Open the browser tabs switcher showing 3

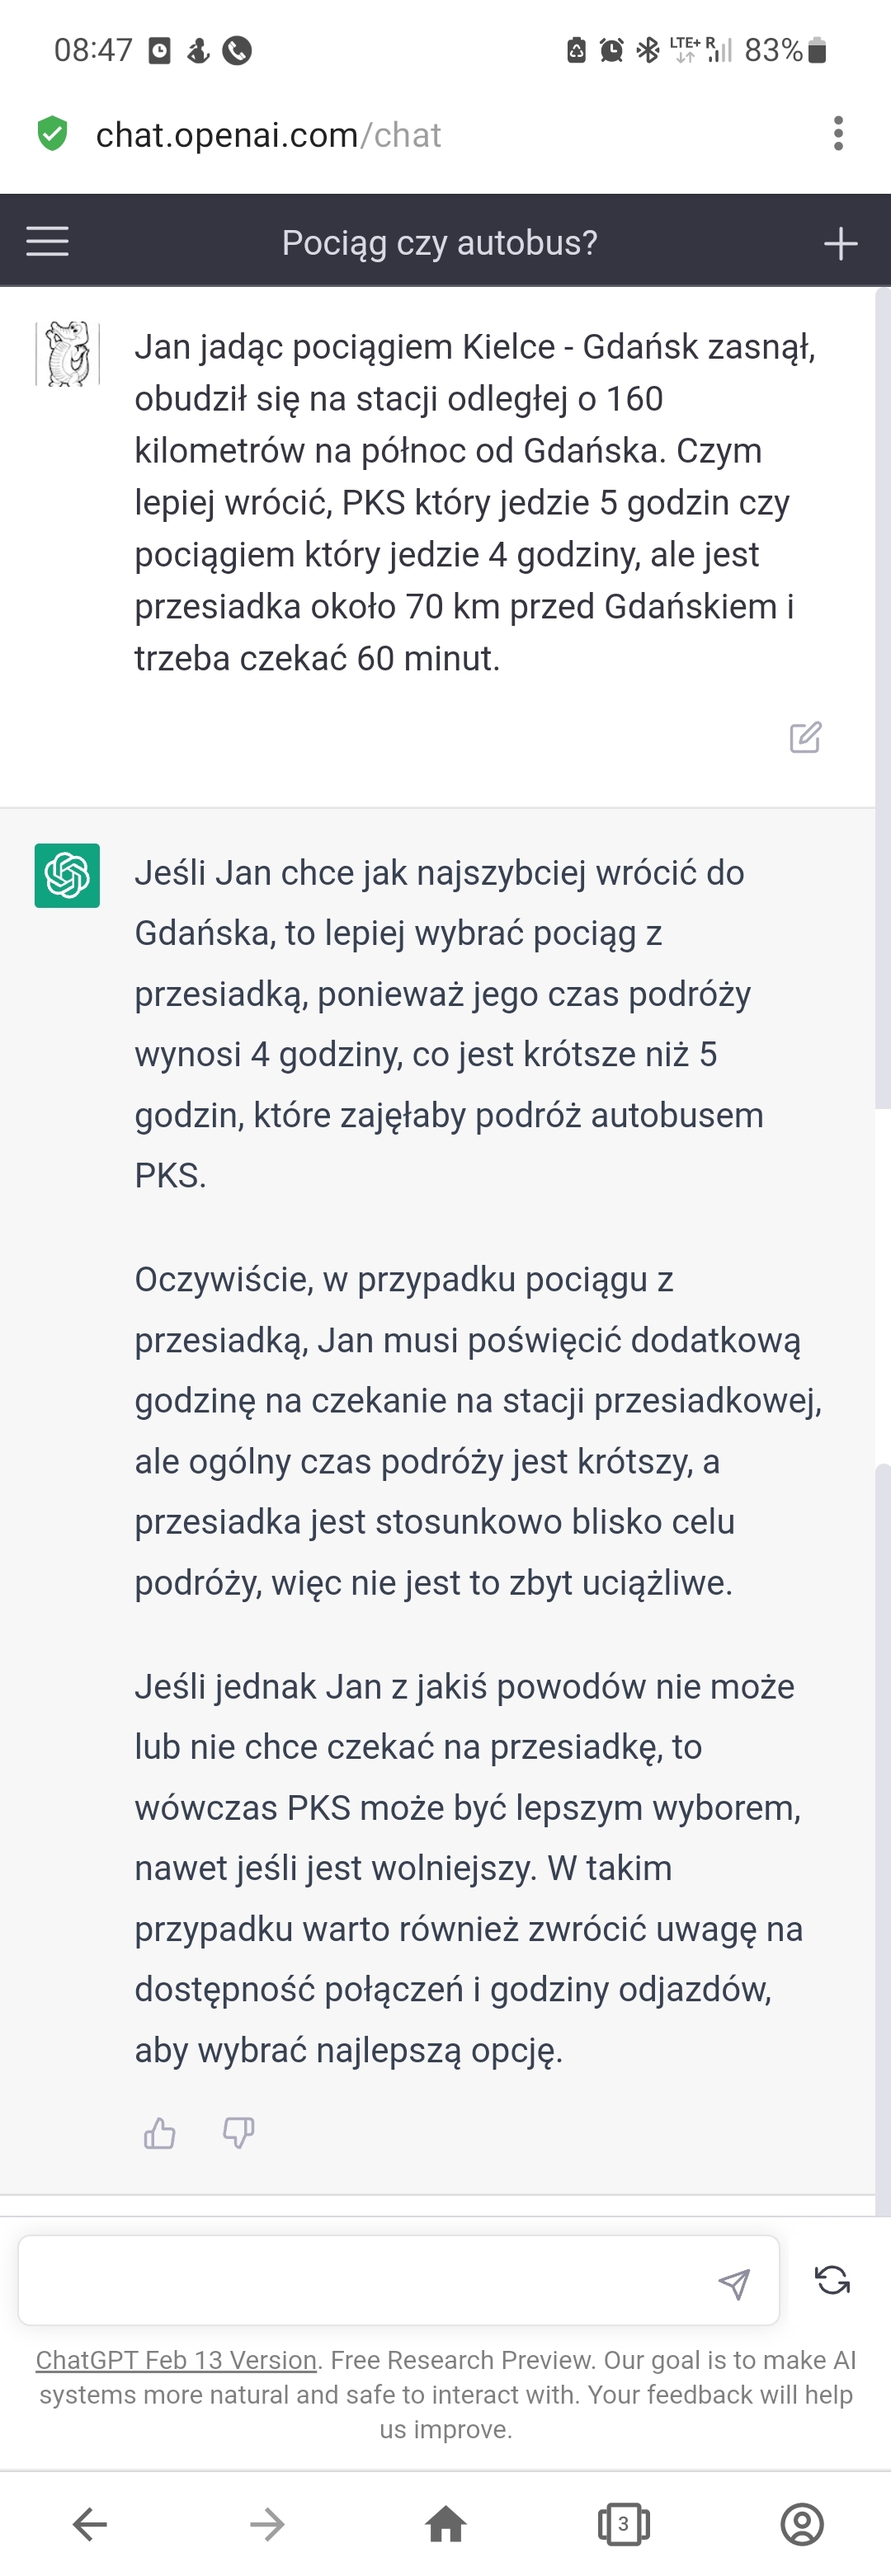coord(623,2524)
